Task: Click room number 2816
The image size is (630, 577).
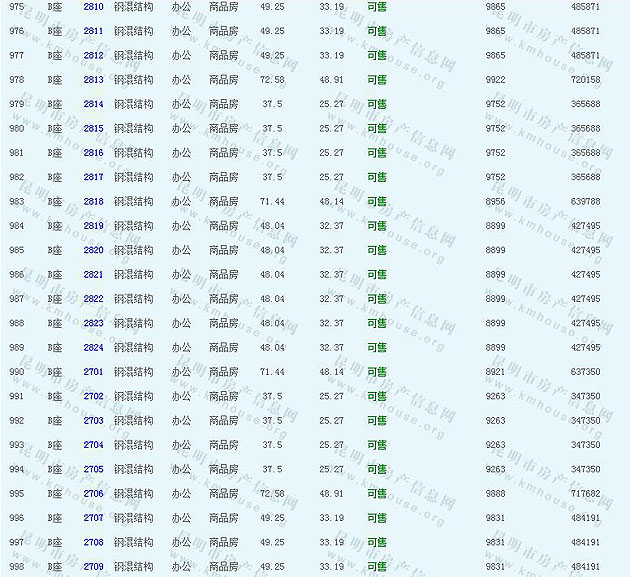Action: (93, 153)
